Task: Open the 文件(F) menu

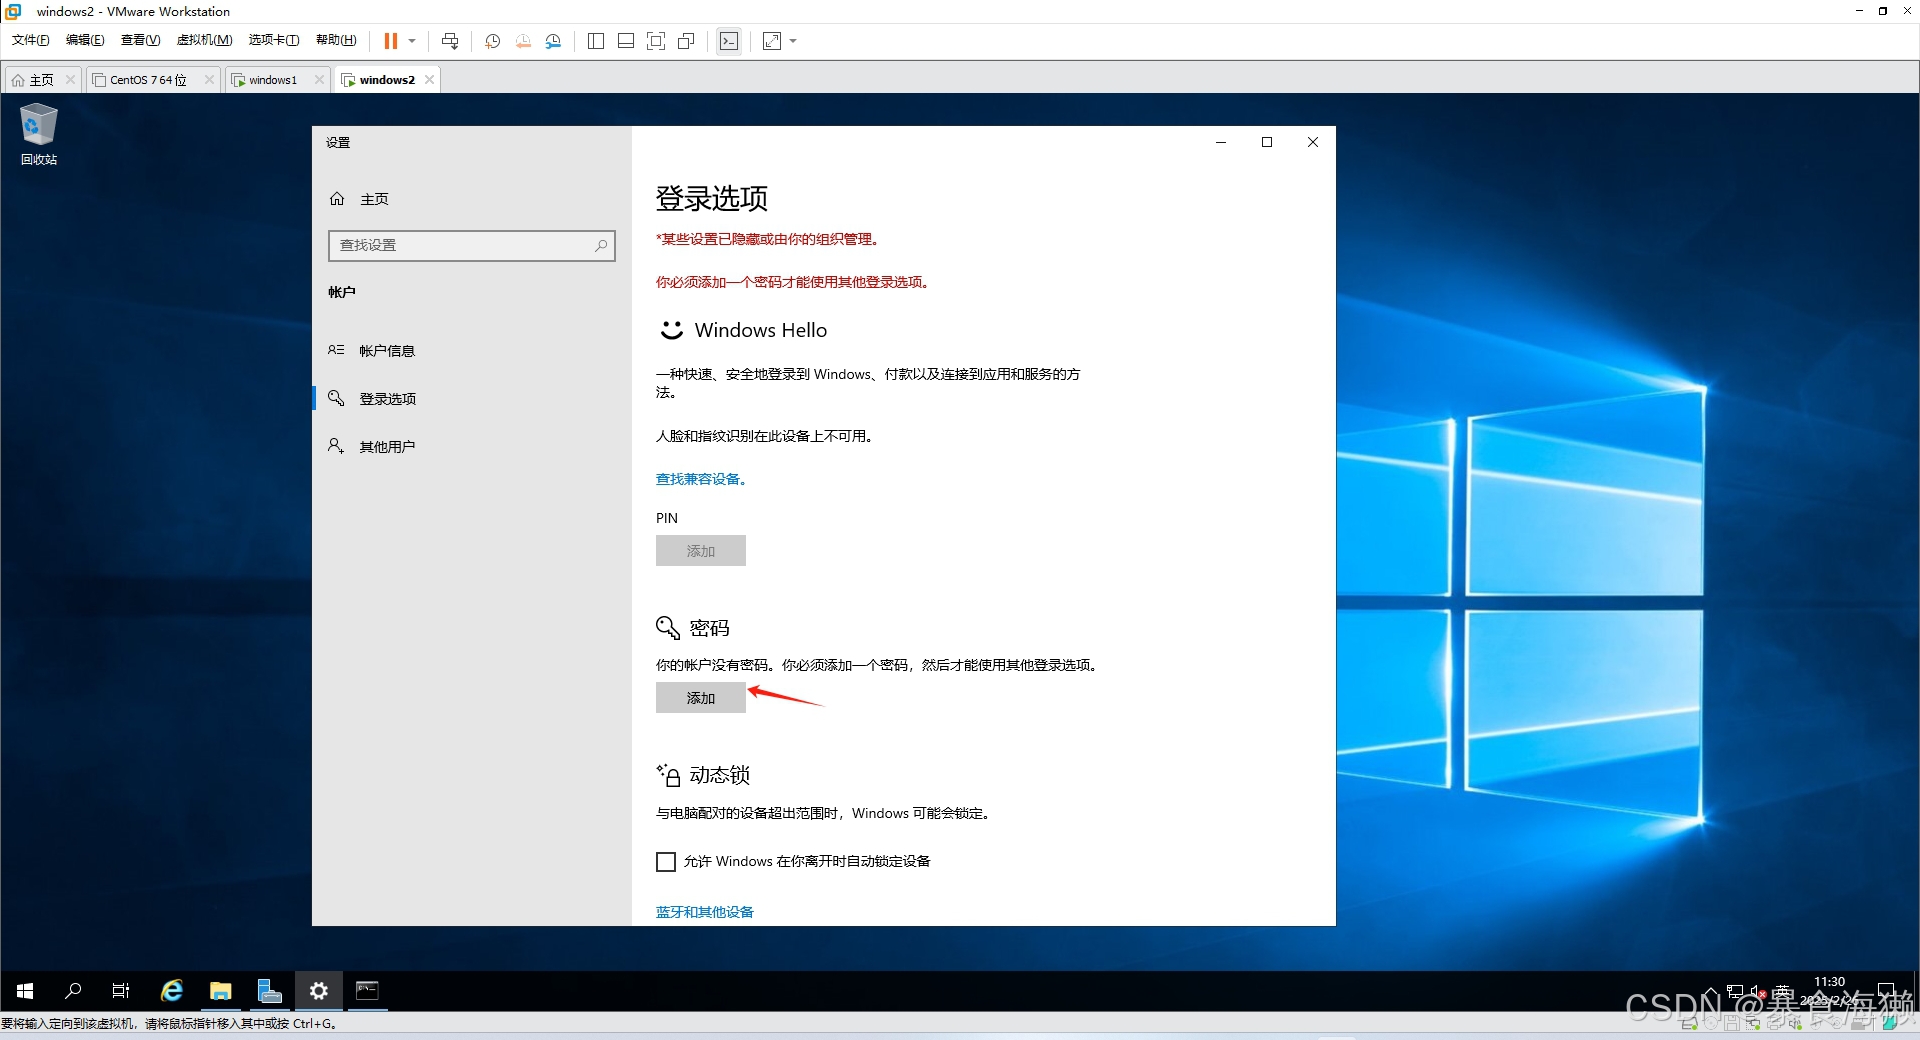Action: 31,40
